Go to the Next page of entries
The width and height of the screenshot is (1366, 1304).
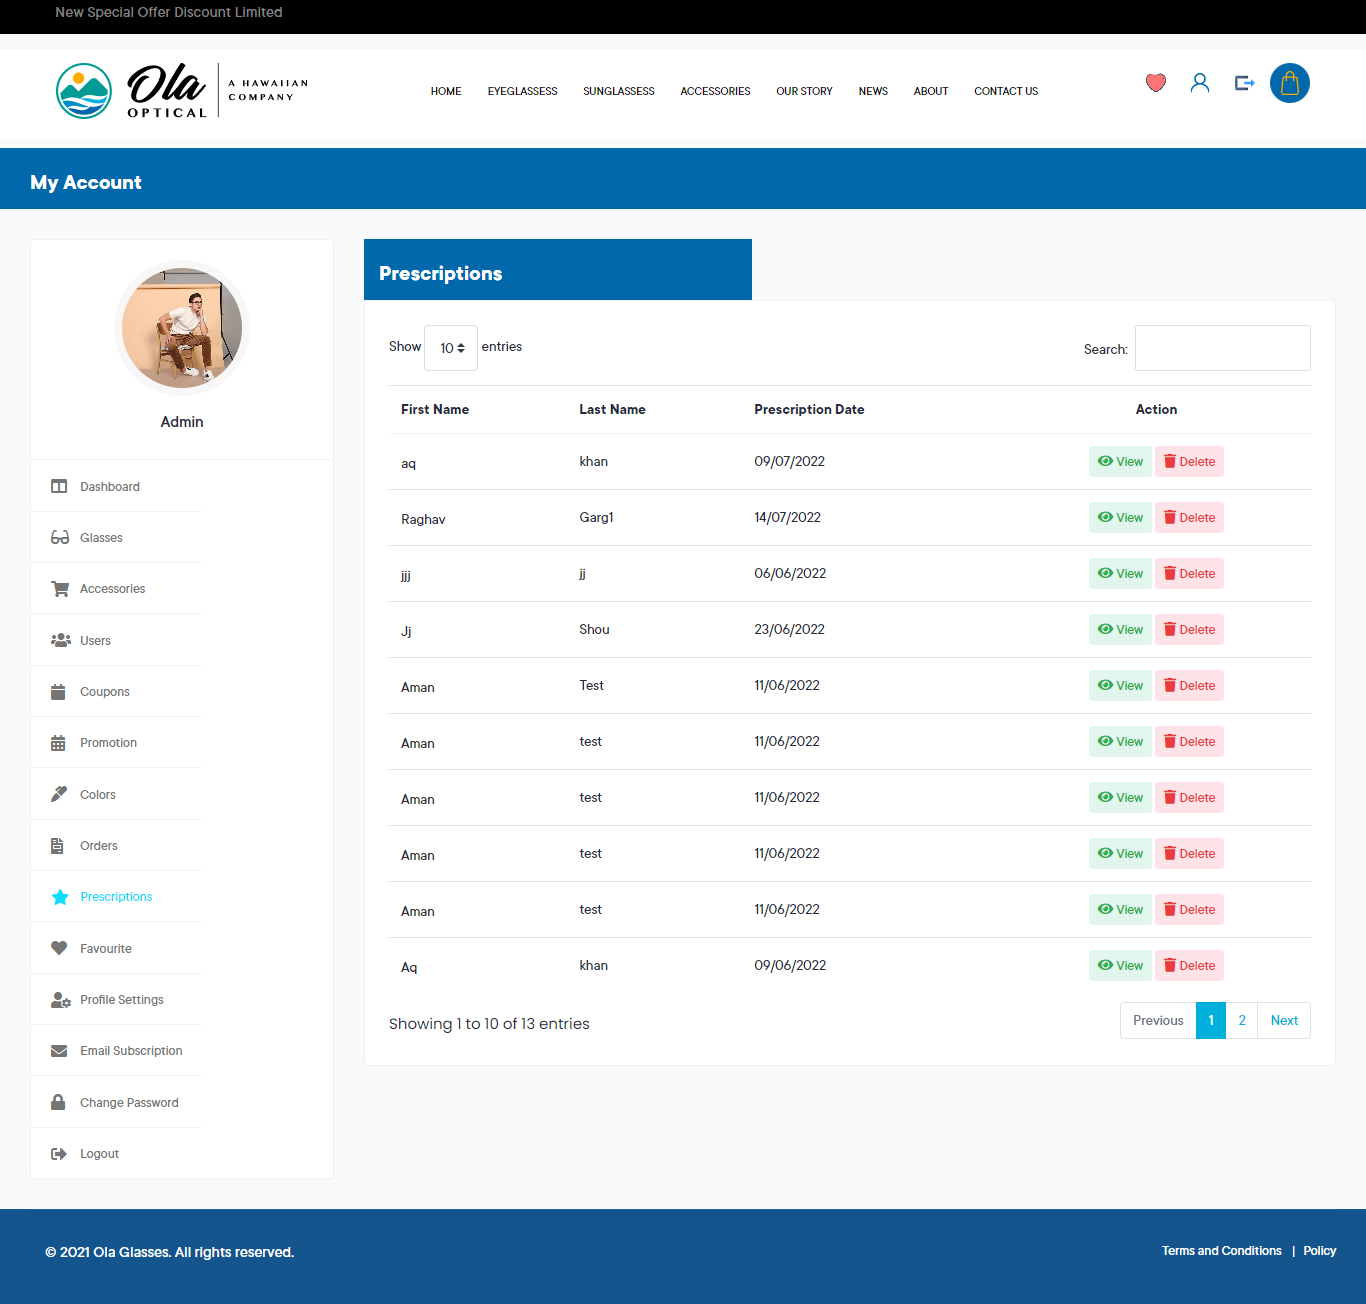pos(1284,1021)
